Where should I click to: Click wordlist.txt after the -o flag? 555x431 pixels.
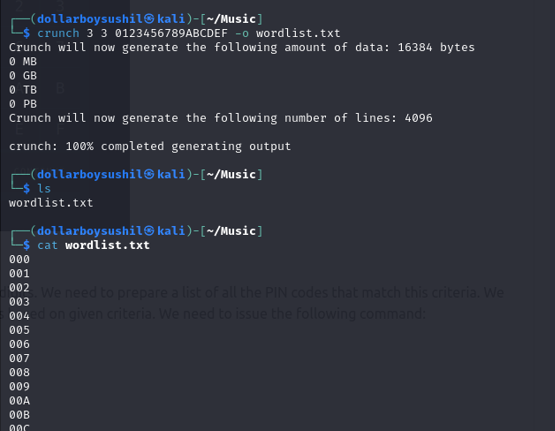click(x=298, y=33)
